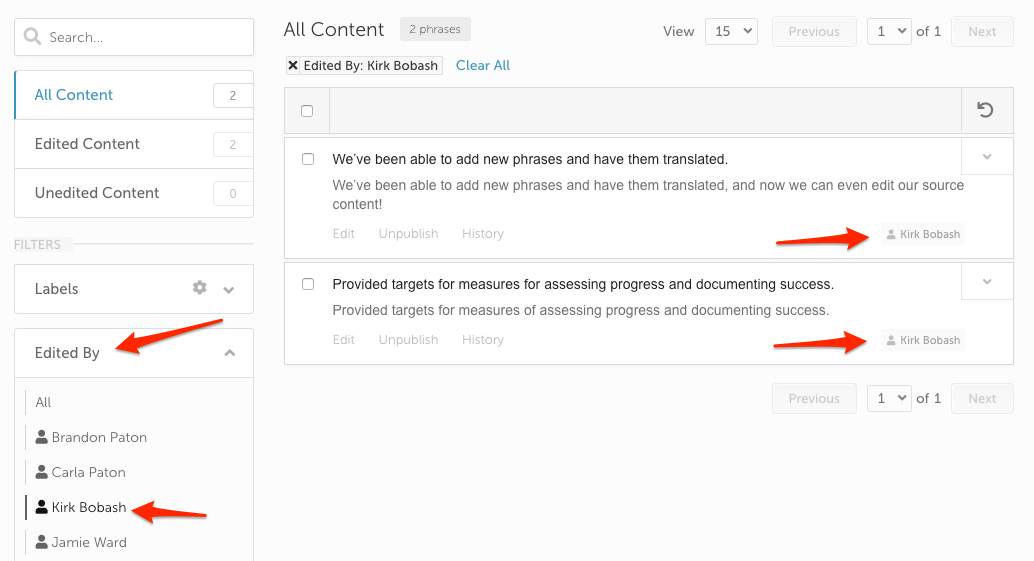Click the person icon beside Jamie Ward

(x=42, y=541)
